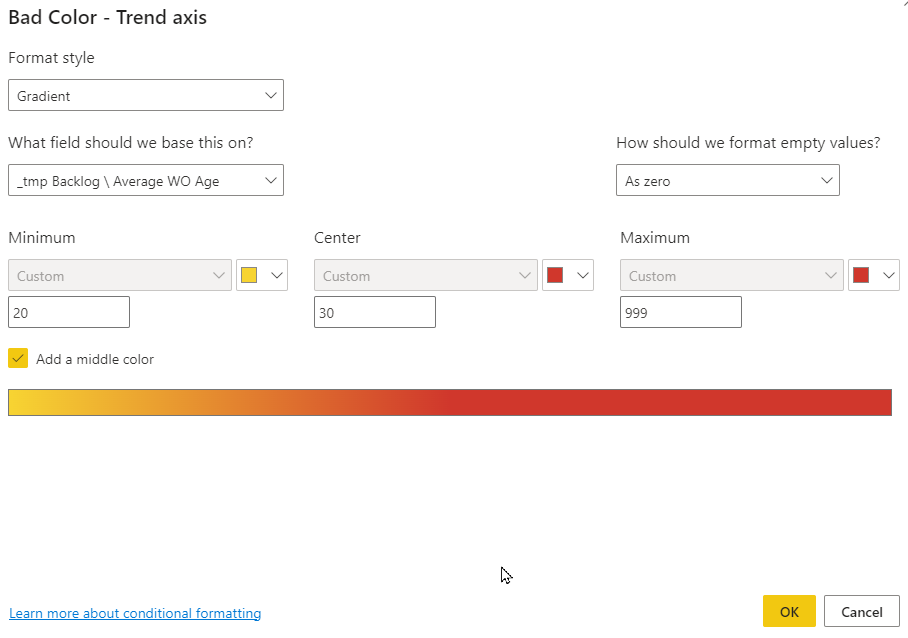Click the 'Center' heading label
Screen dimensions: 908x638
pos(337,238)
